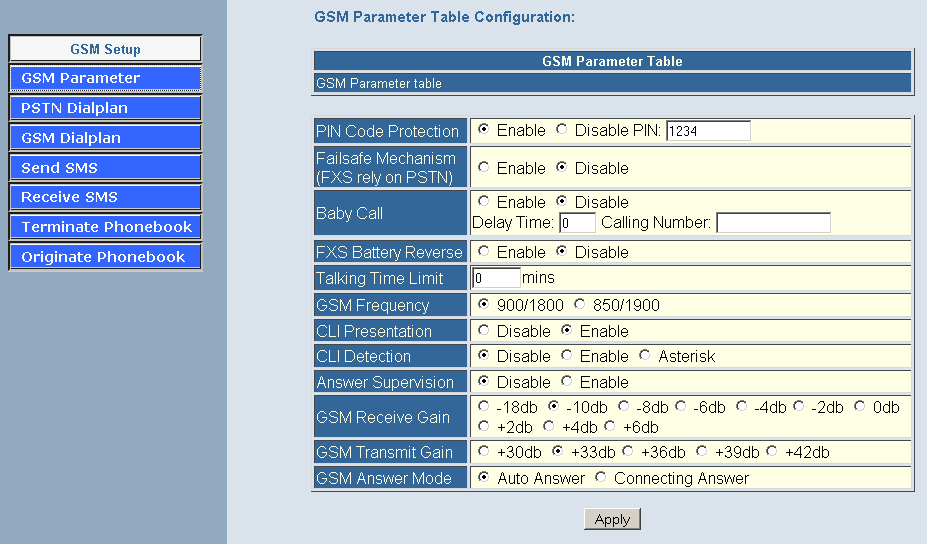Go to Receive SMS

(x=105, y=197)
